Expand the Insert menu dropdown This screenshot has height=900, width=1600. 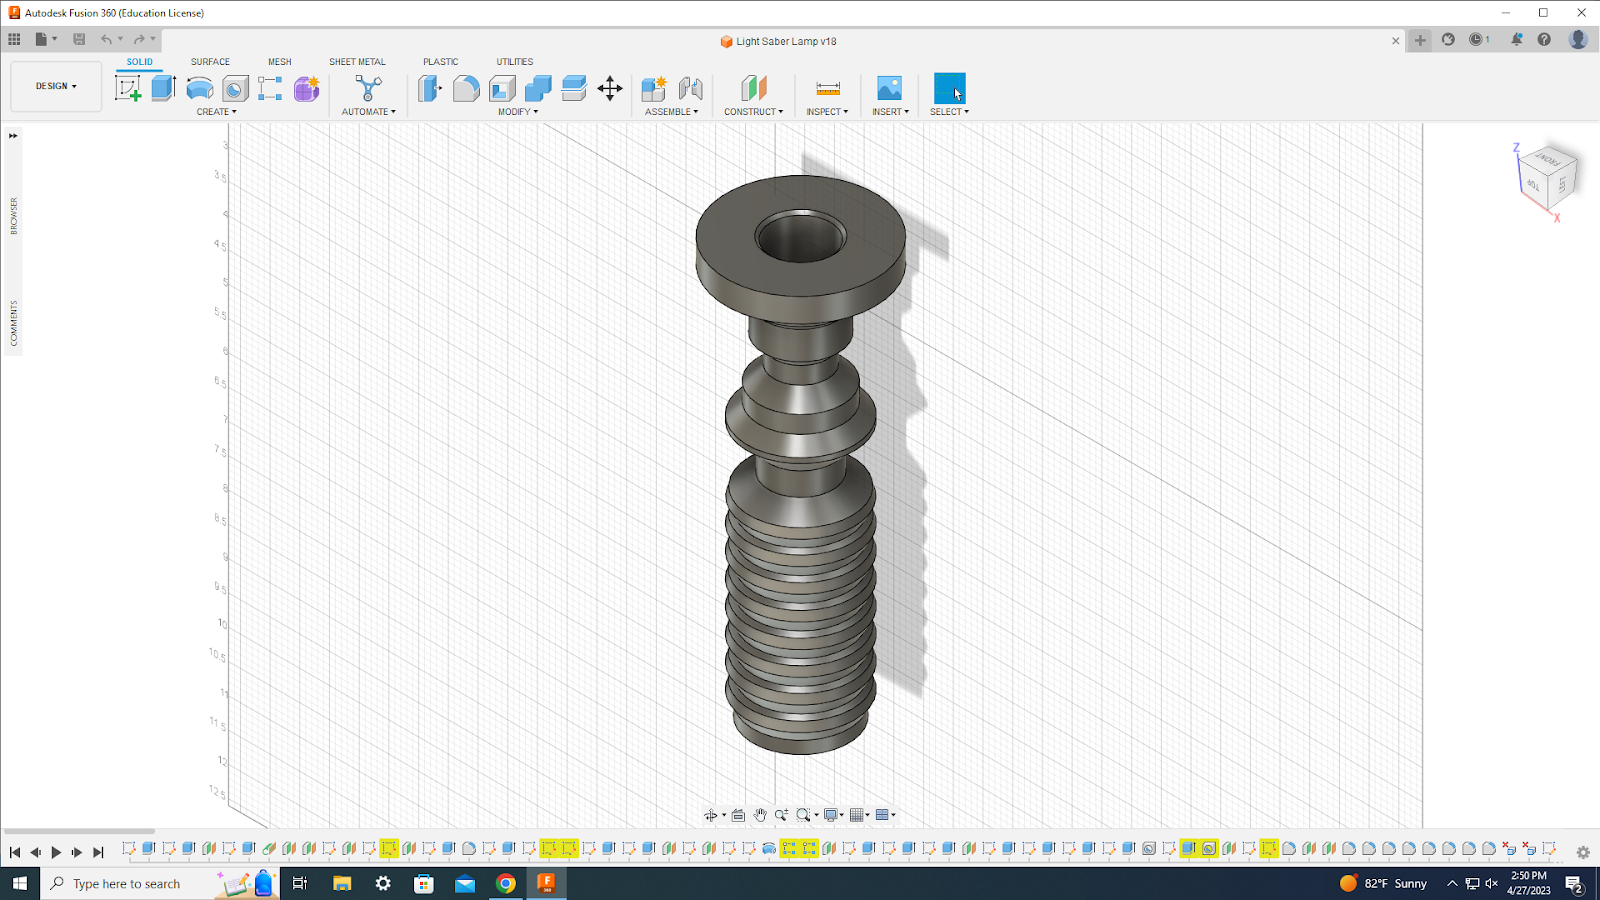[x=890, y=112]
